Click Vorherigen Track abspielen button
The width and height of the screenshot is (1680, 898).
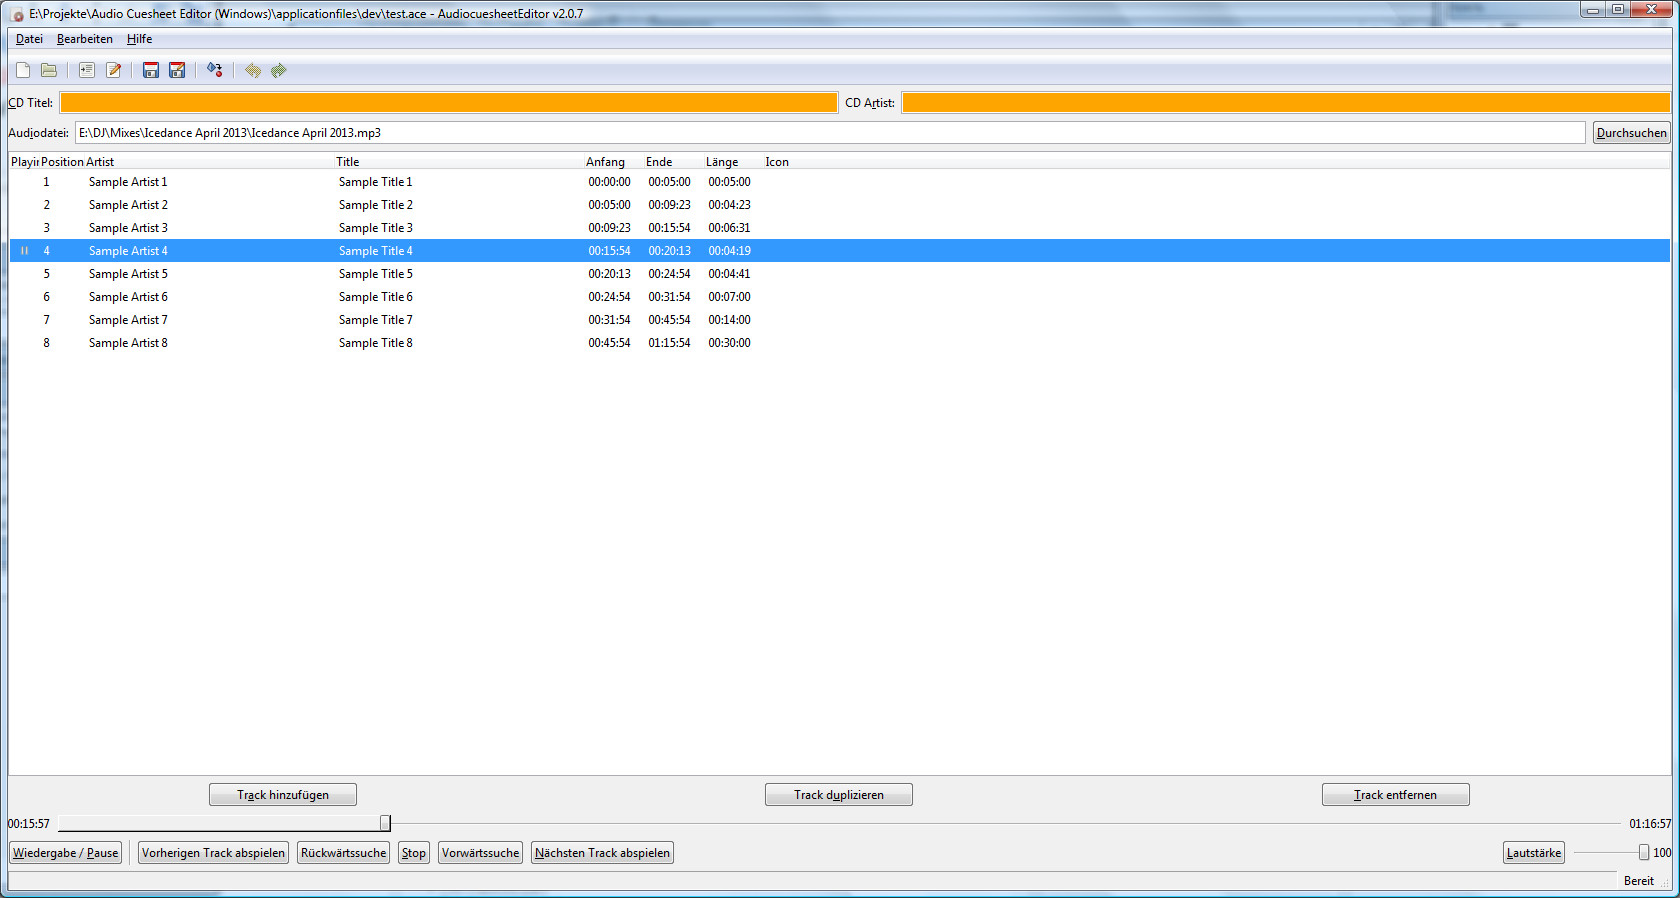pyautogui.click(x=213, y=853)
